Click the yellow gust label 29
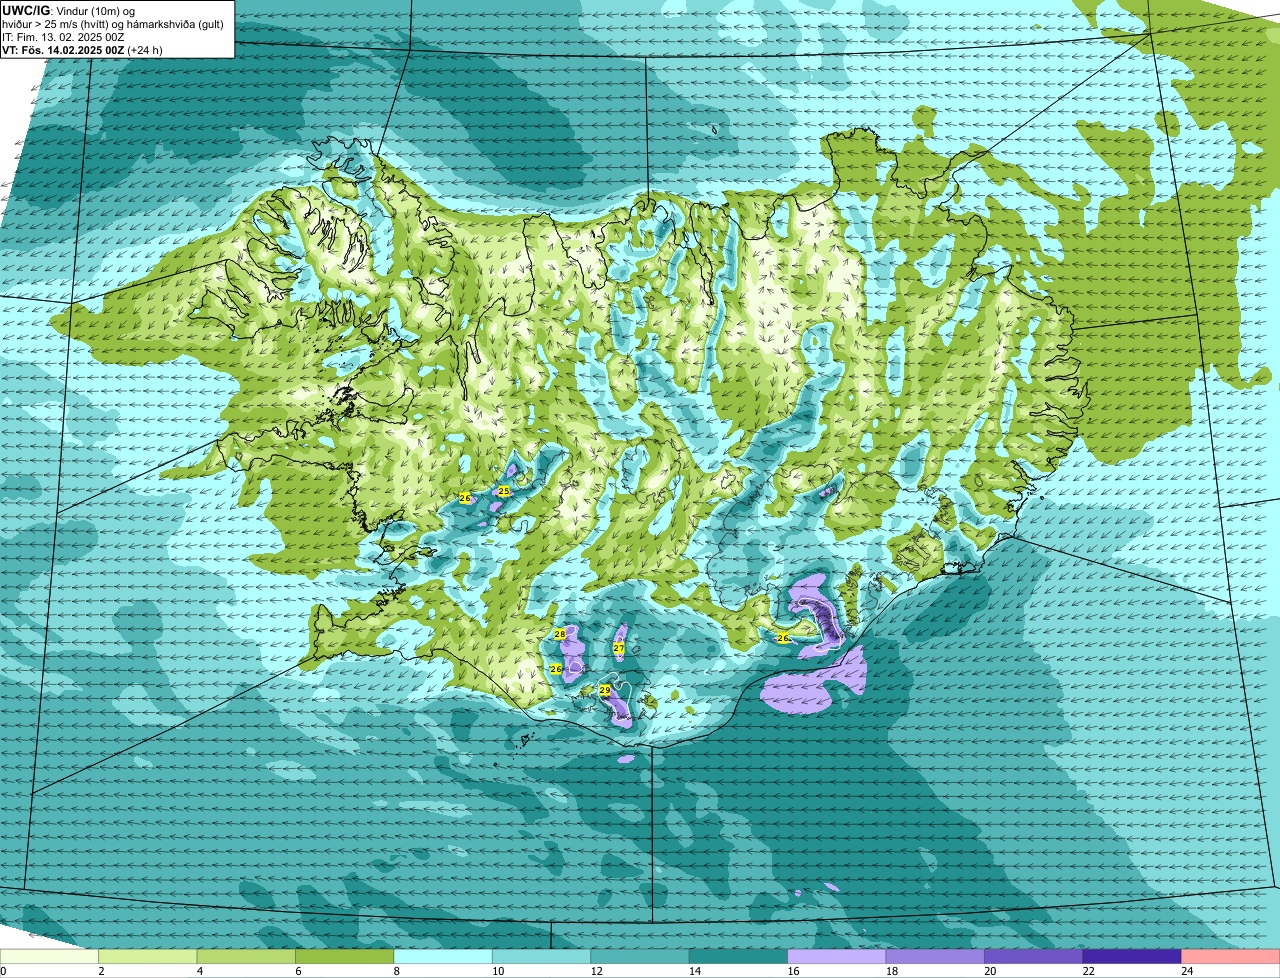 coord(605,690)
